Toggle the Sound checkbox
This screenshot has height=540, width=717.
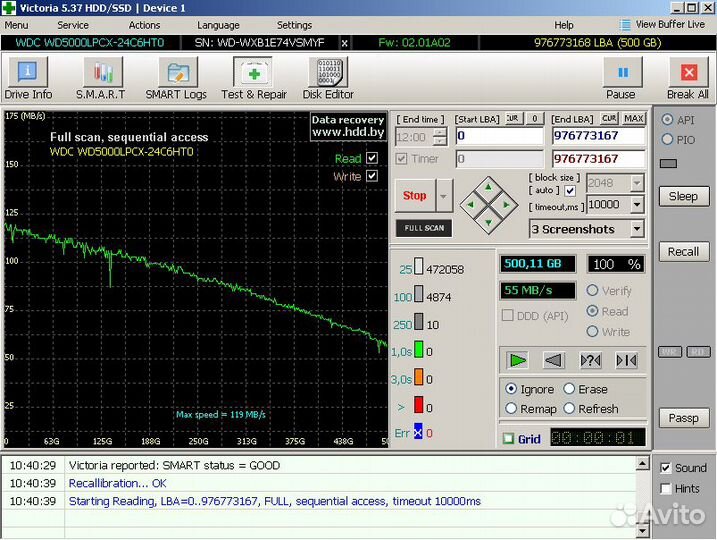(x=665, y=468)
